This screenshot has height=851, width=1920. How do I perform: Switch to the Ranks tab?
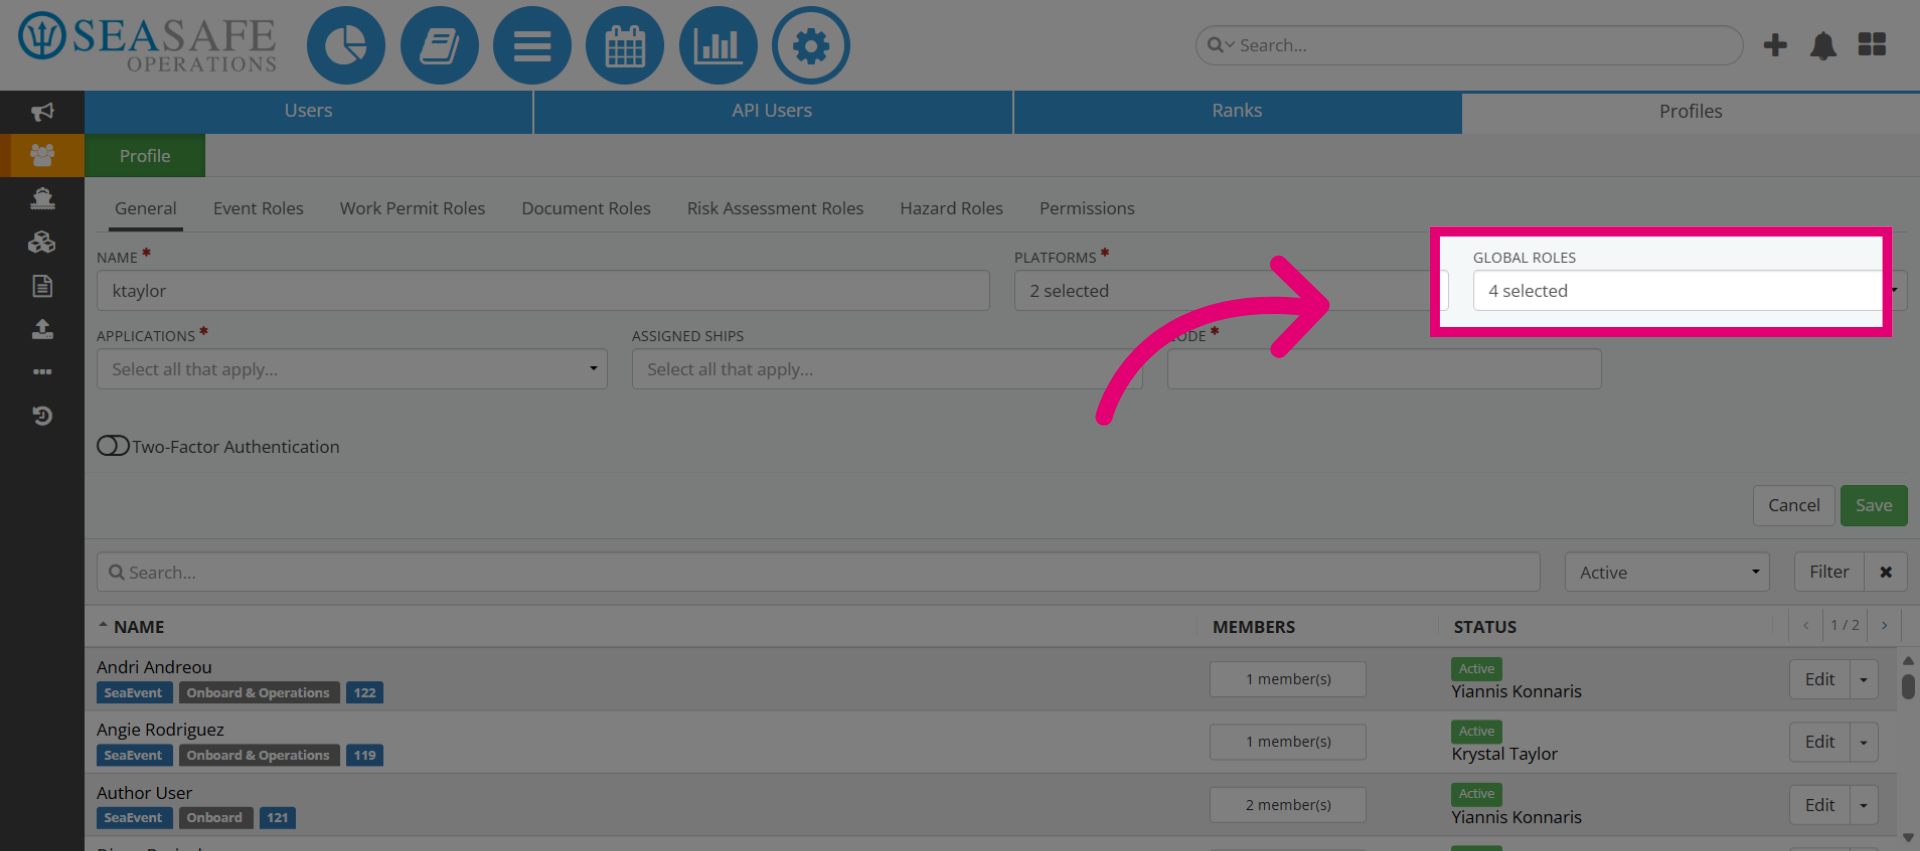pyautogui.click(x=1237, y=111)
